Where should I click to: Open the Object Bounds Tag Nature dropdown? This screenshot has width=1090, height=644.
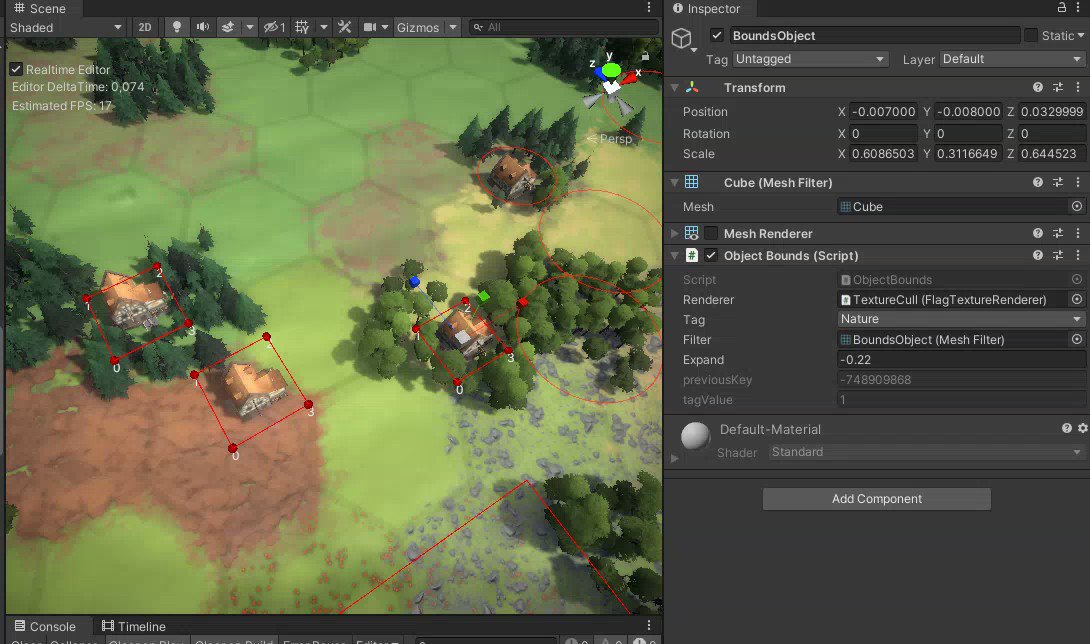coord(962,319)
